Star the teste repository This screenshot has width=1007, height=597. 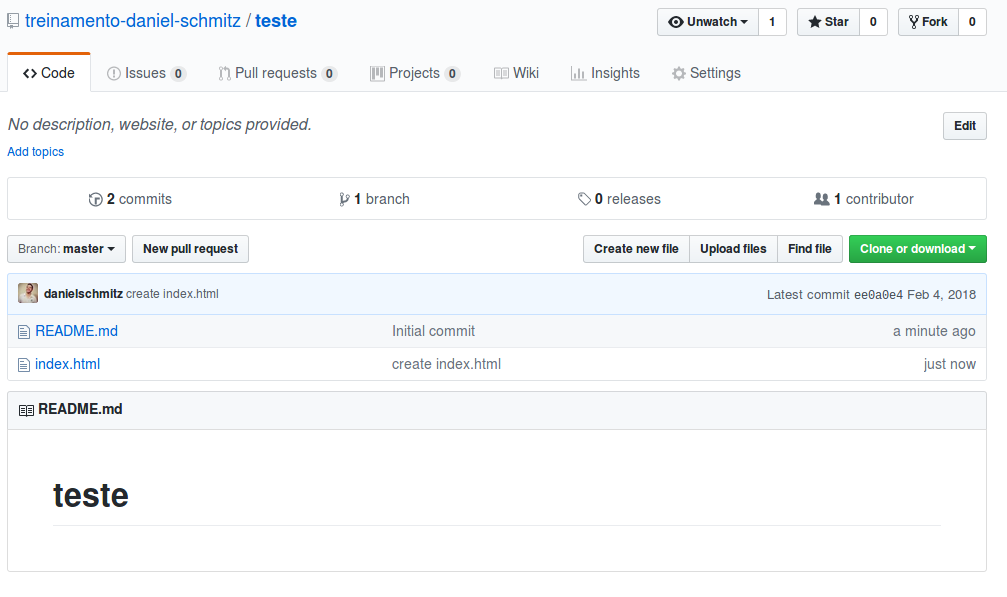828,22
